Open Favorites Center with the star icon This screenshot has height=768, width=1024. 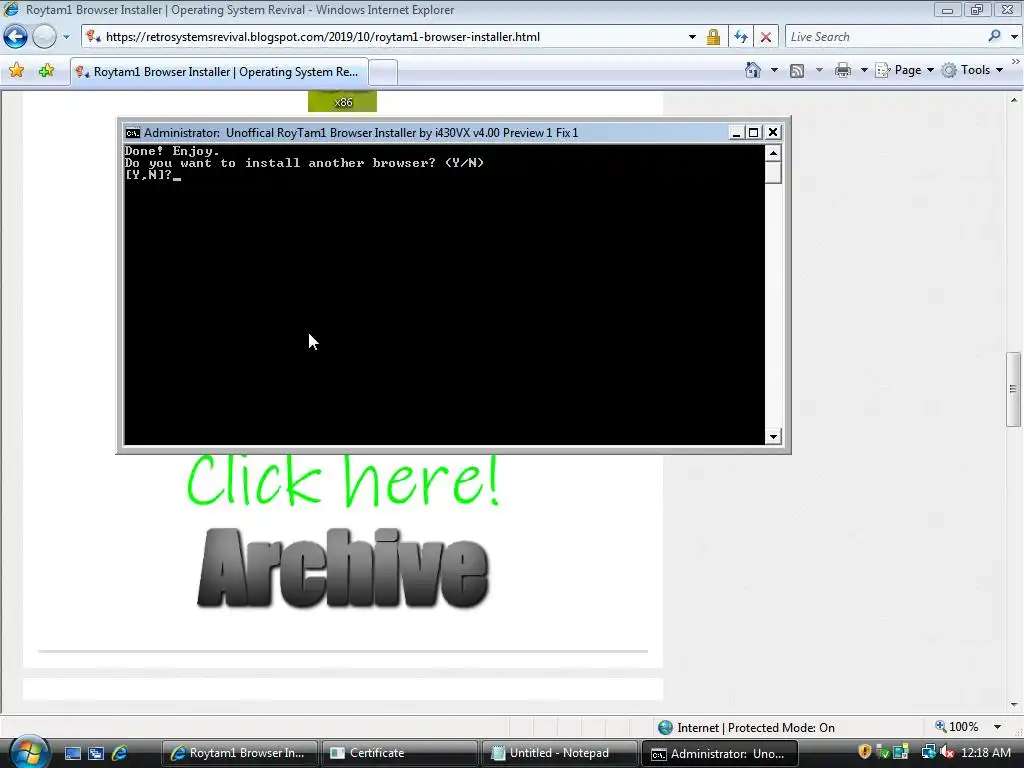click(x=16, y=71)
